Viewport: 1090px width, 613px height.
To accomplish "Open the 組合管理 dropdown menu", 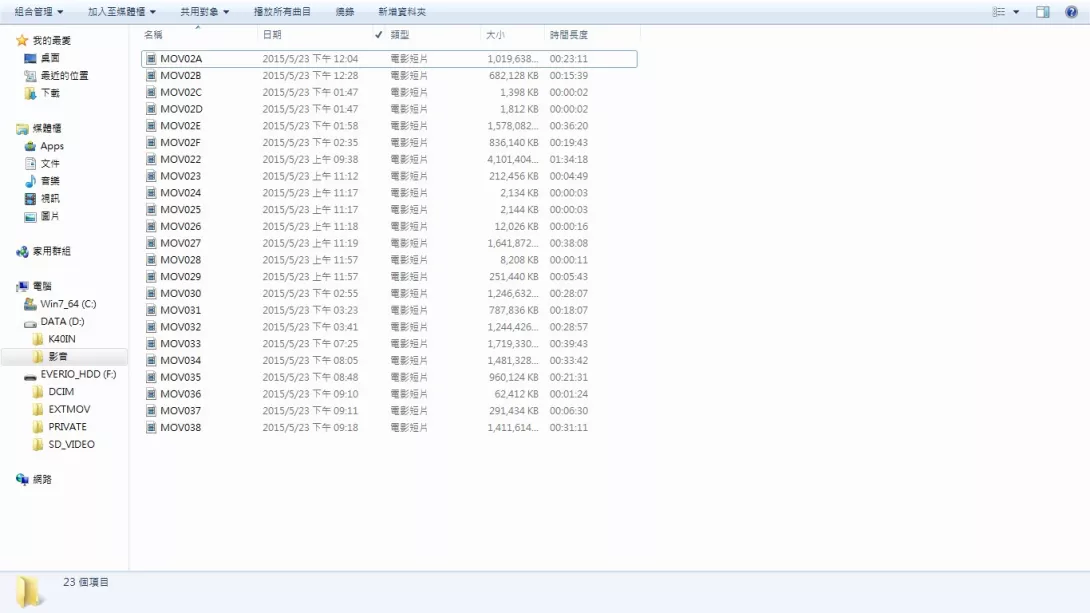I will tap(39, 12).
